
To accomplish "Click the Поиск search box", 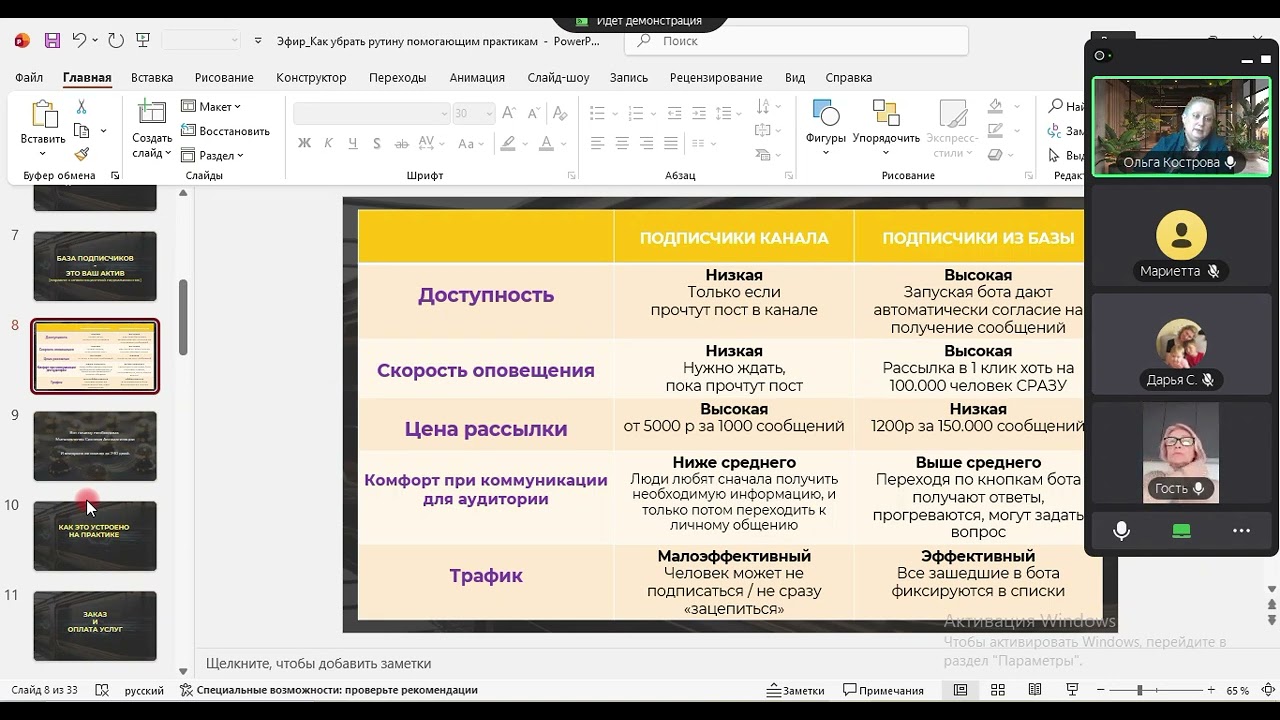I will (796, 41).
